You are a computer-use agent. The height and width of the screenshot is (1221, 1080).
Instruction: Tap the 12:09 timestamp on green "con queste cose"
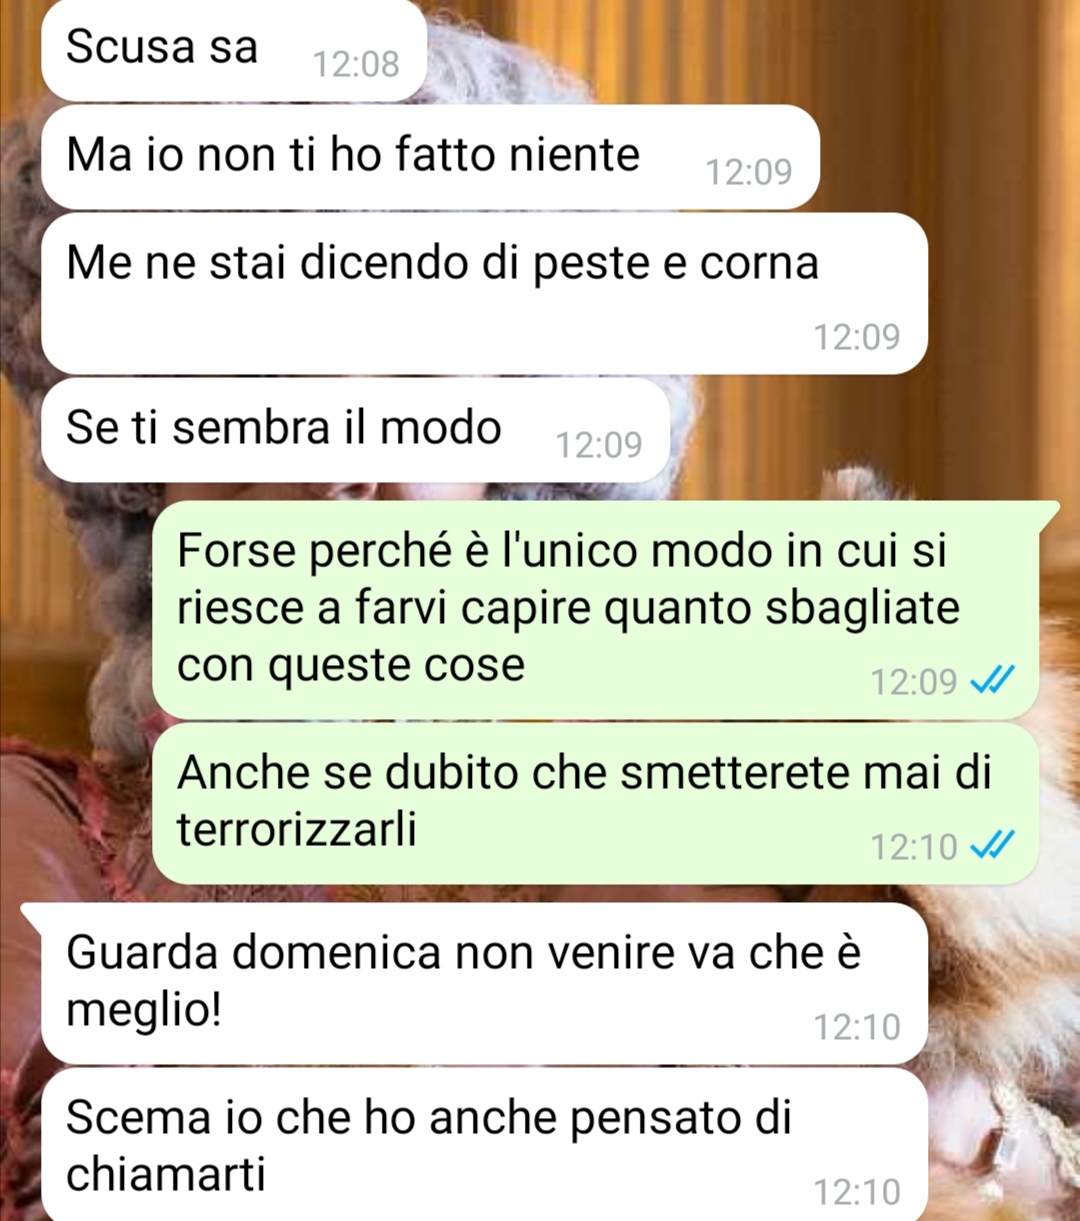coord(914,682)
